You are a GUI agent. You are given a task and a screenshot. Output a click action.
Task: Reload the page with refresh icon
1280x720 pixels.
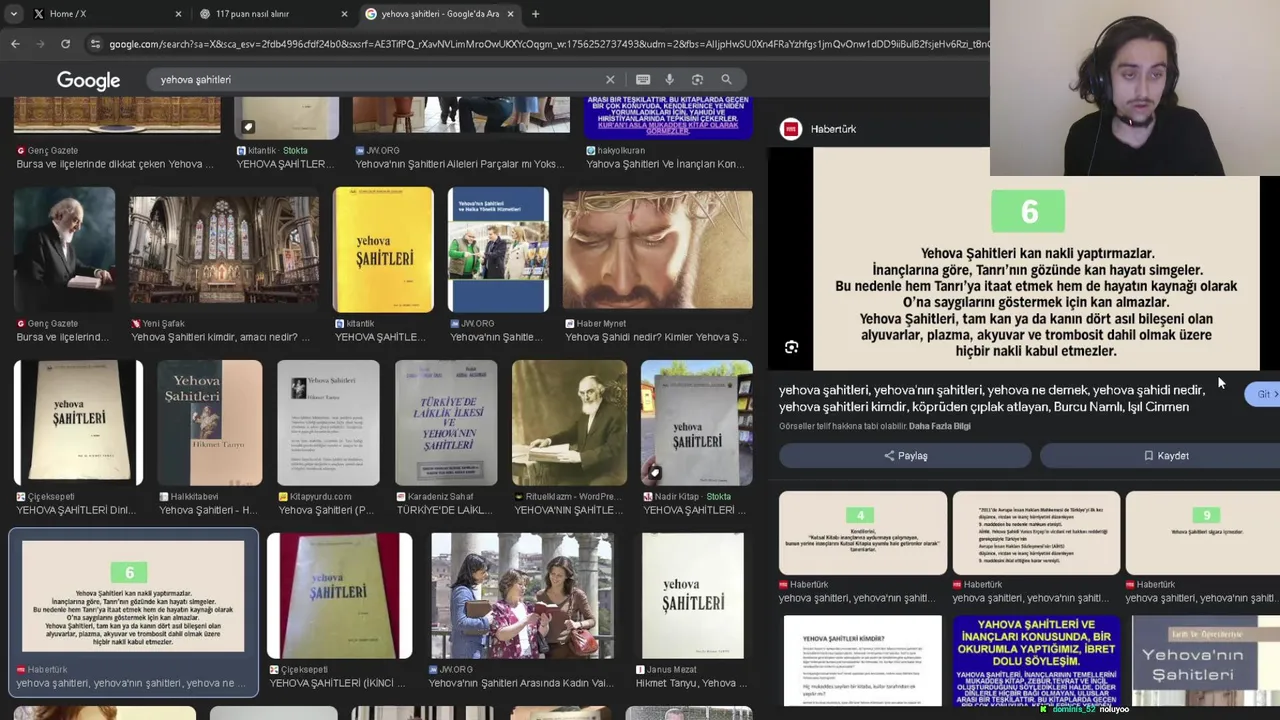click(x=65, y=44)
